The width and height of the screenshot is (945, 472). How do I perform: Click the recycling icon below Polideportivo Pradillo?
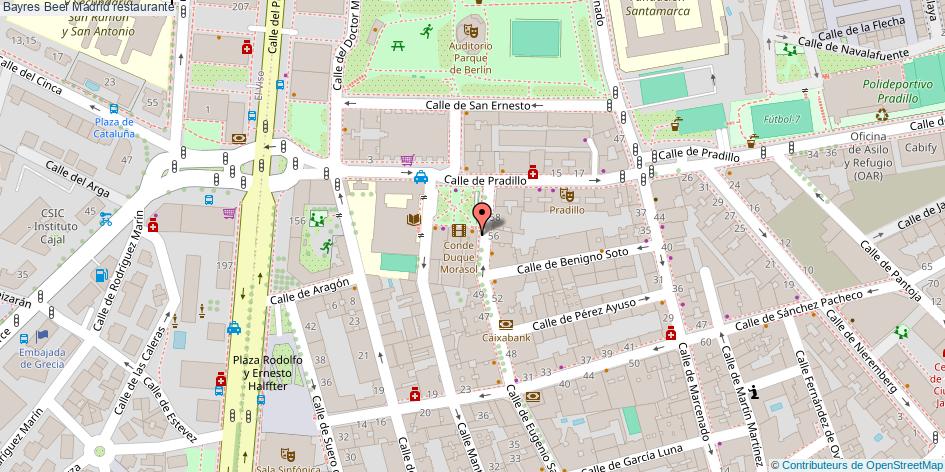(882, 113)
